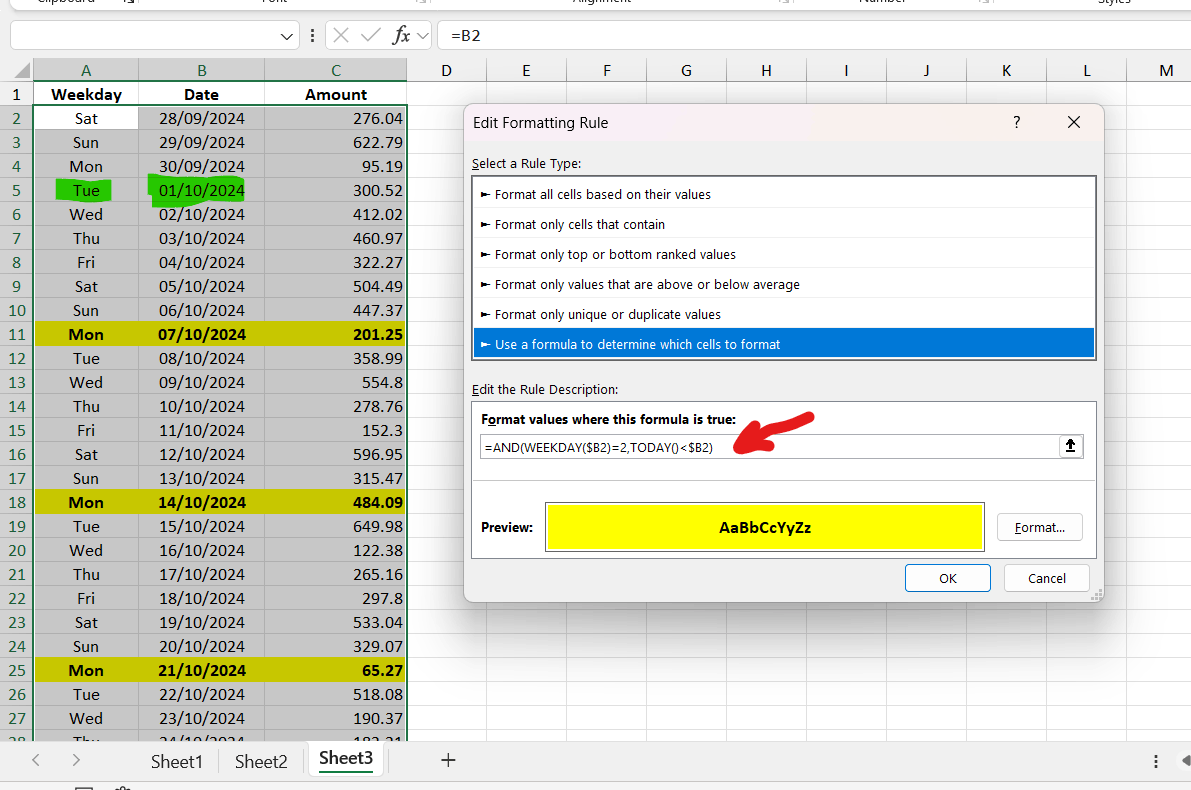Close the Edit Formatting Rule dialog
Image resolution: width=1191 pixels, height=790 pixels.
pos(1073,122)
